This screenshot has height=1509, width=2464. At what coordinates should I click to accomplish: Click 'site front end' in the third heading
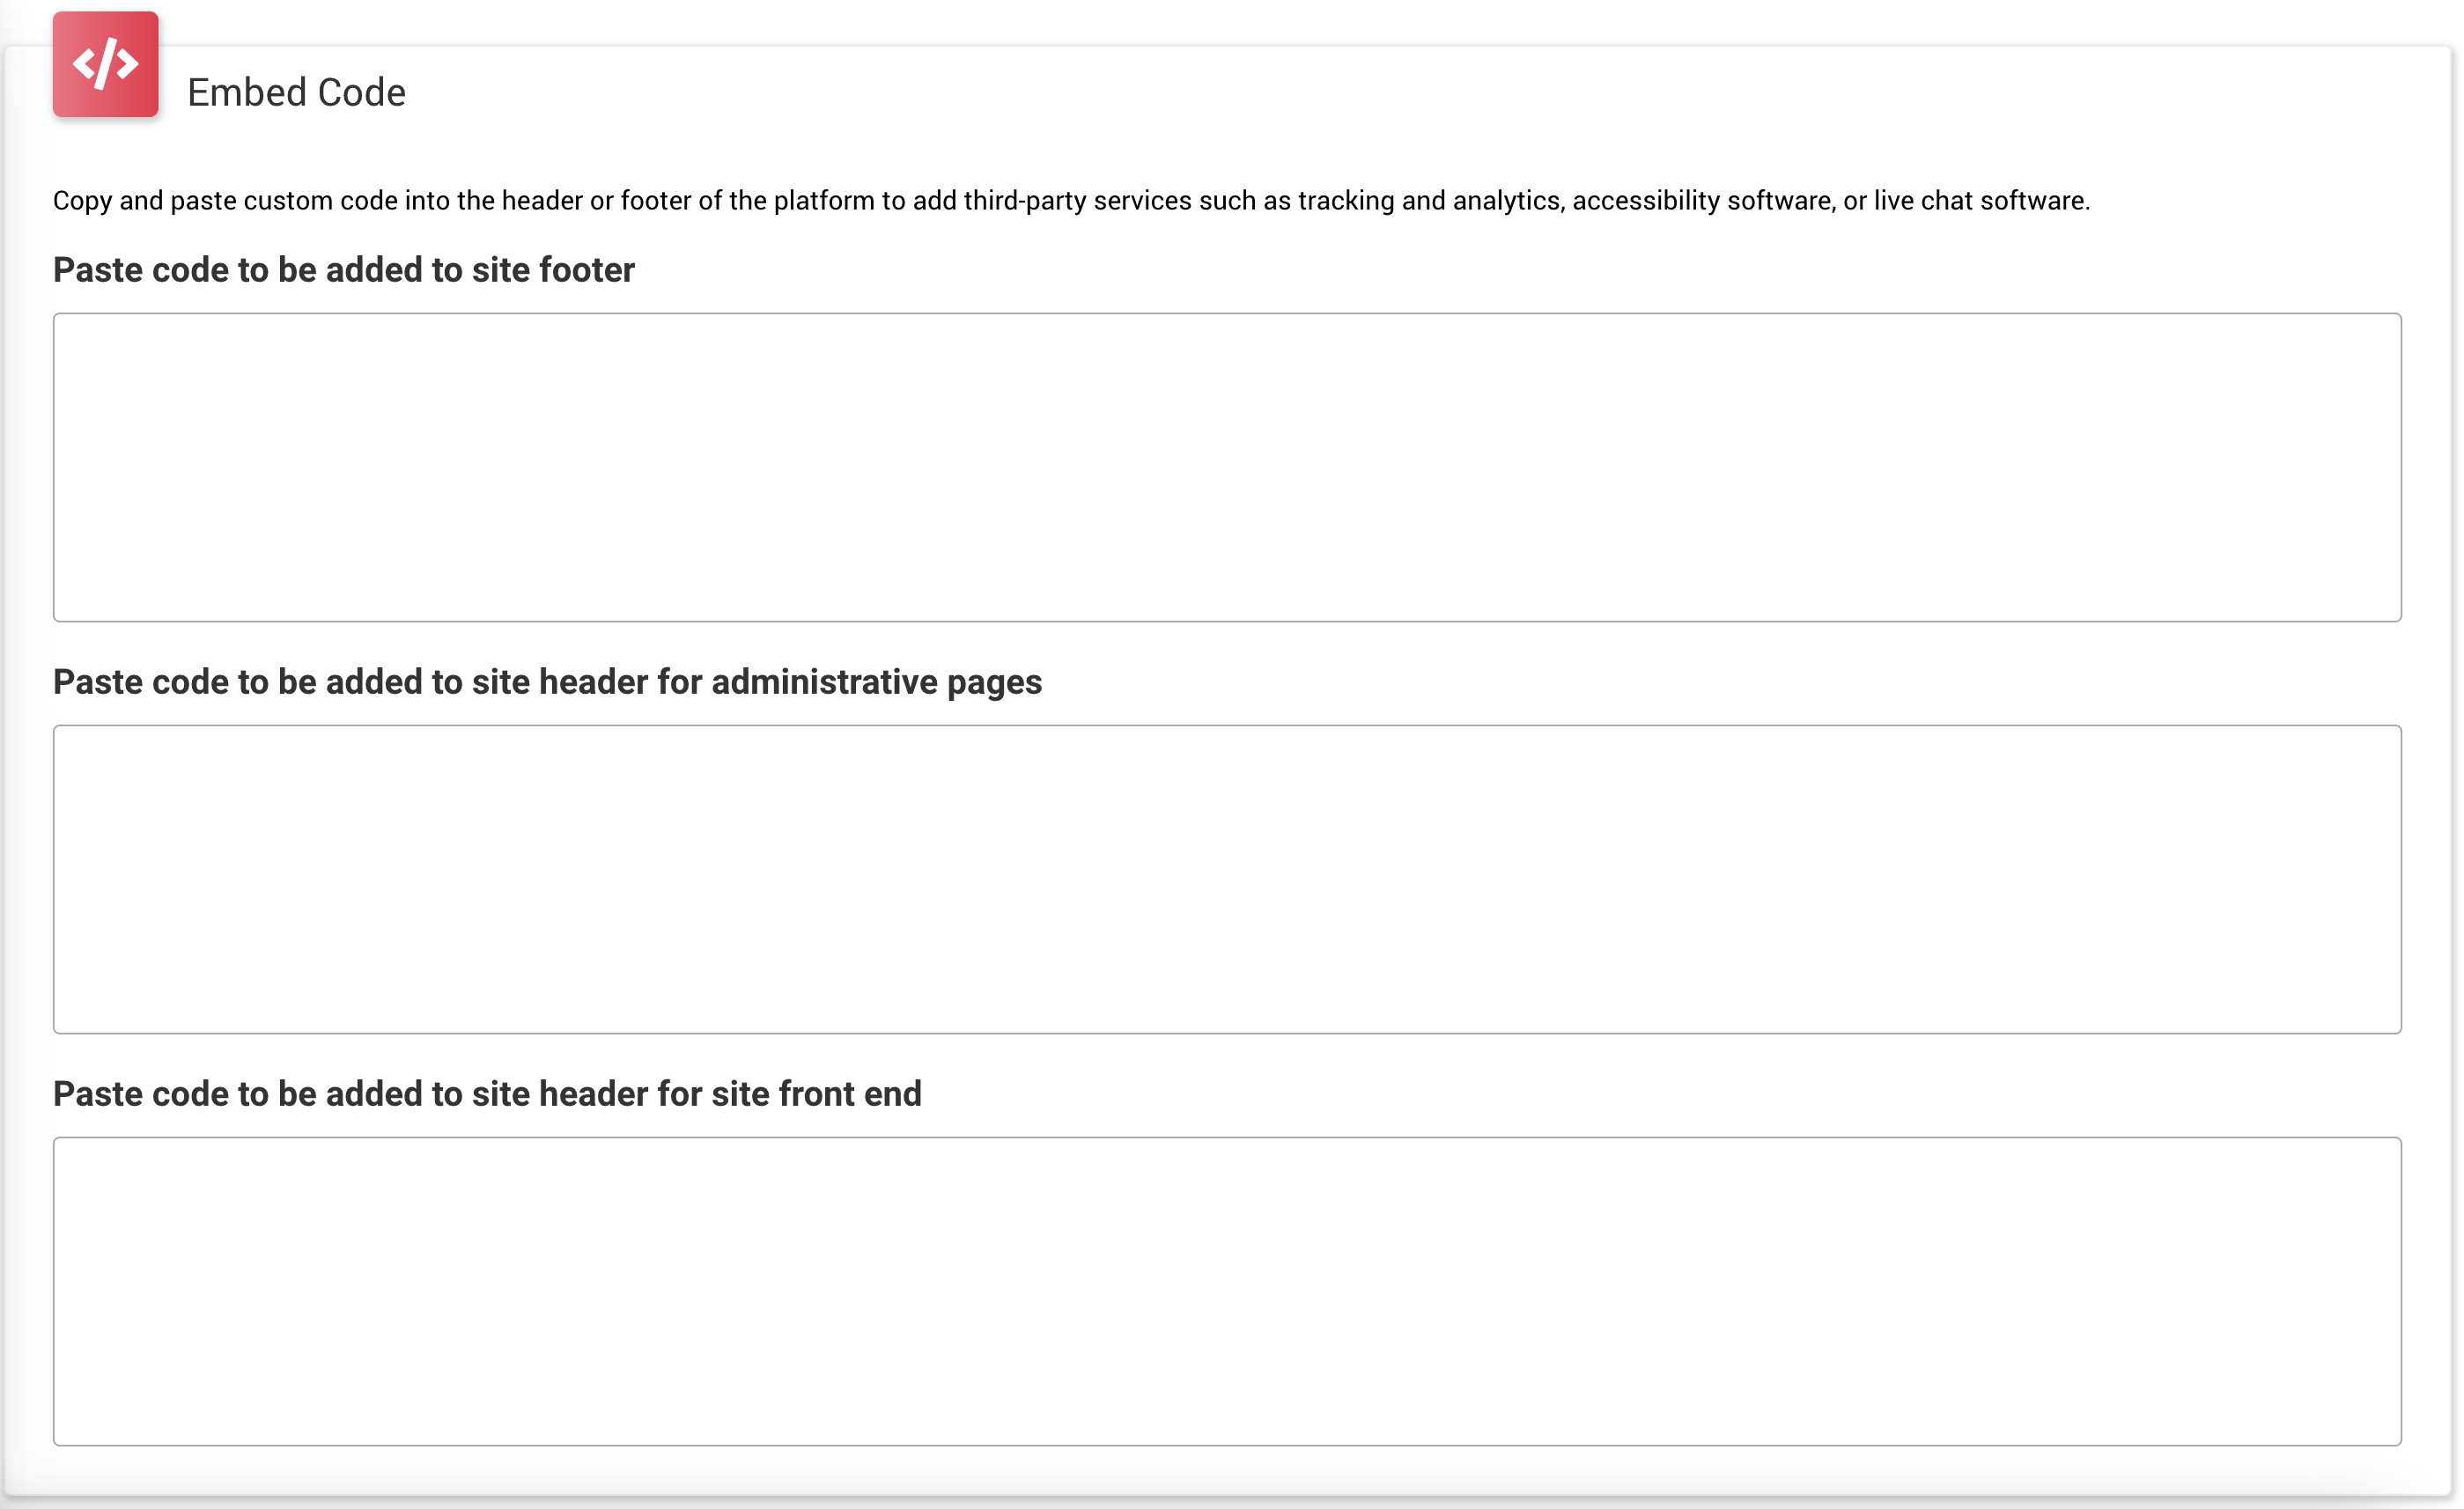tap(816, 1094)
